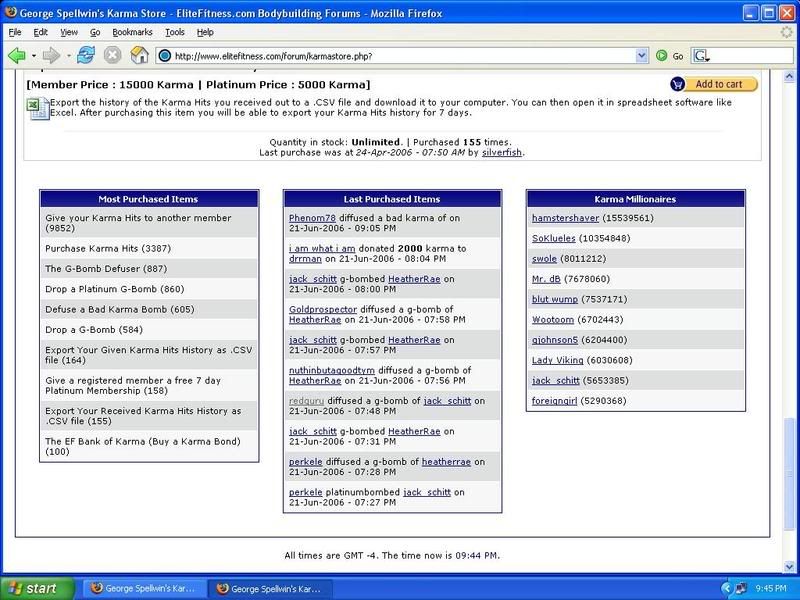800x600 pixels.
Task: Open the Windows Start button
Action: [x=37, y=588]
